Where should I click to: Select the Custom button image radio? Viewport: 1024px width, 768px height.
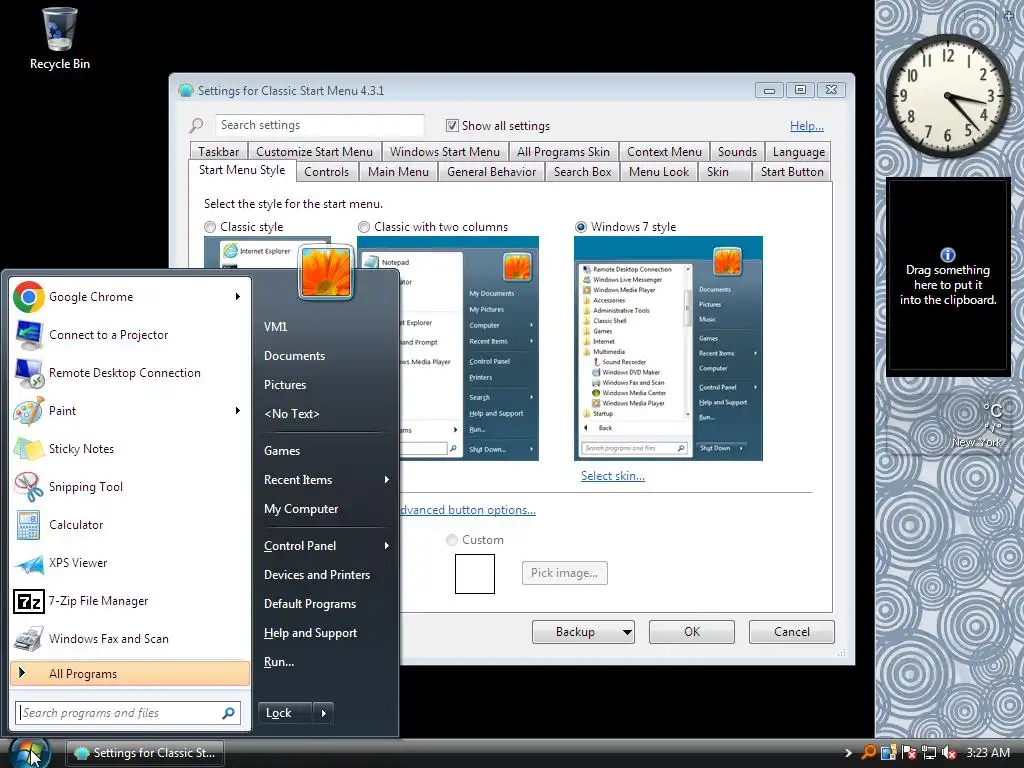tap(451, 540)
